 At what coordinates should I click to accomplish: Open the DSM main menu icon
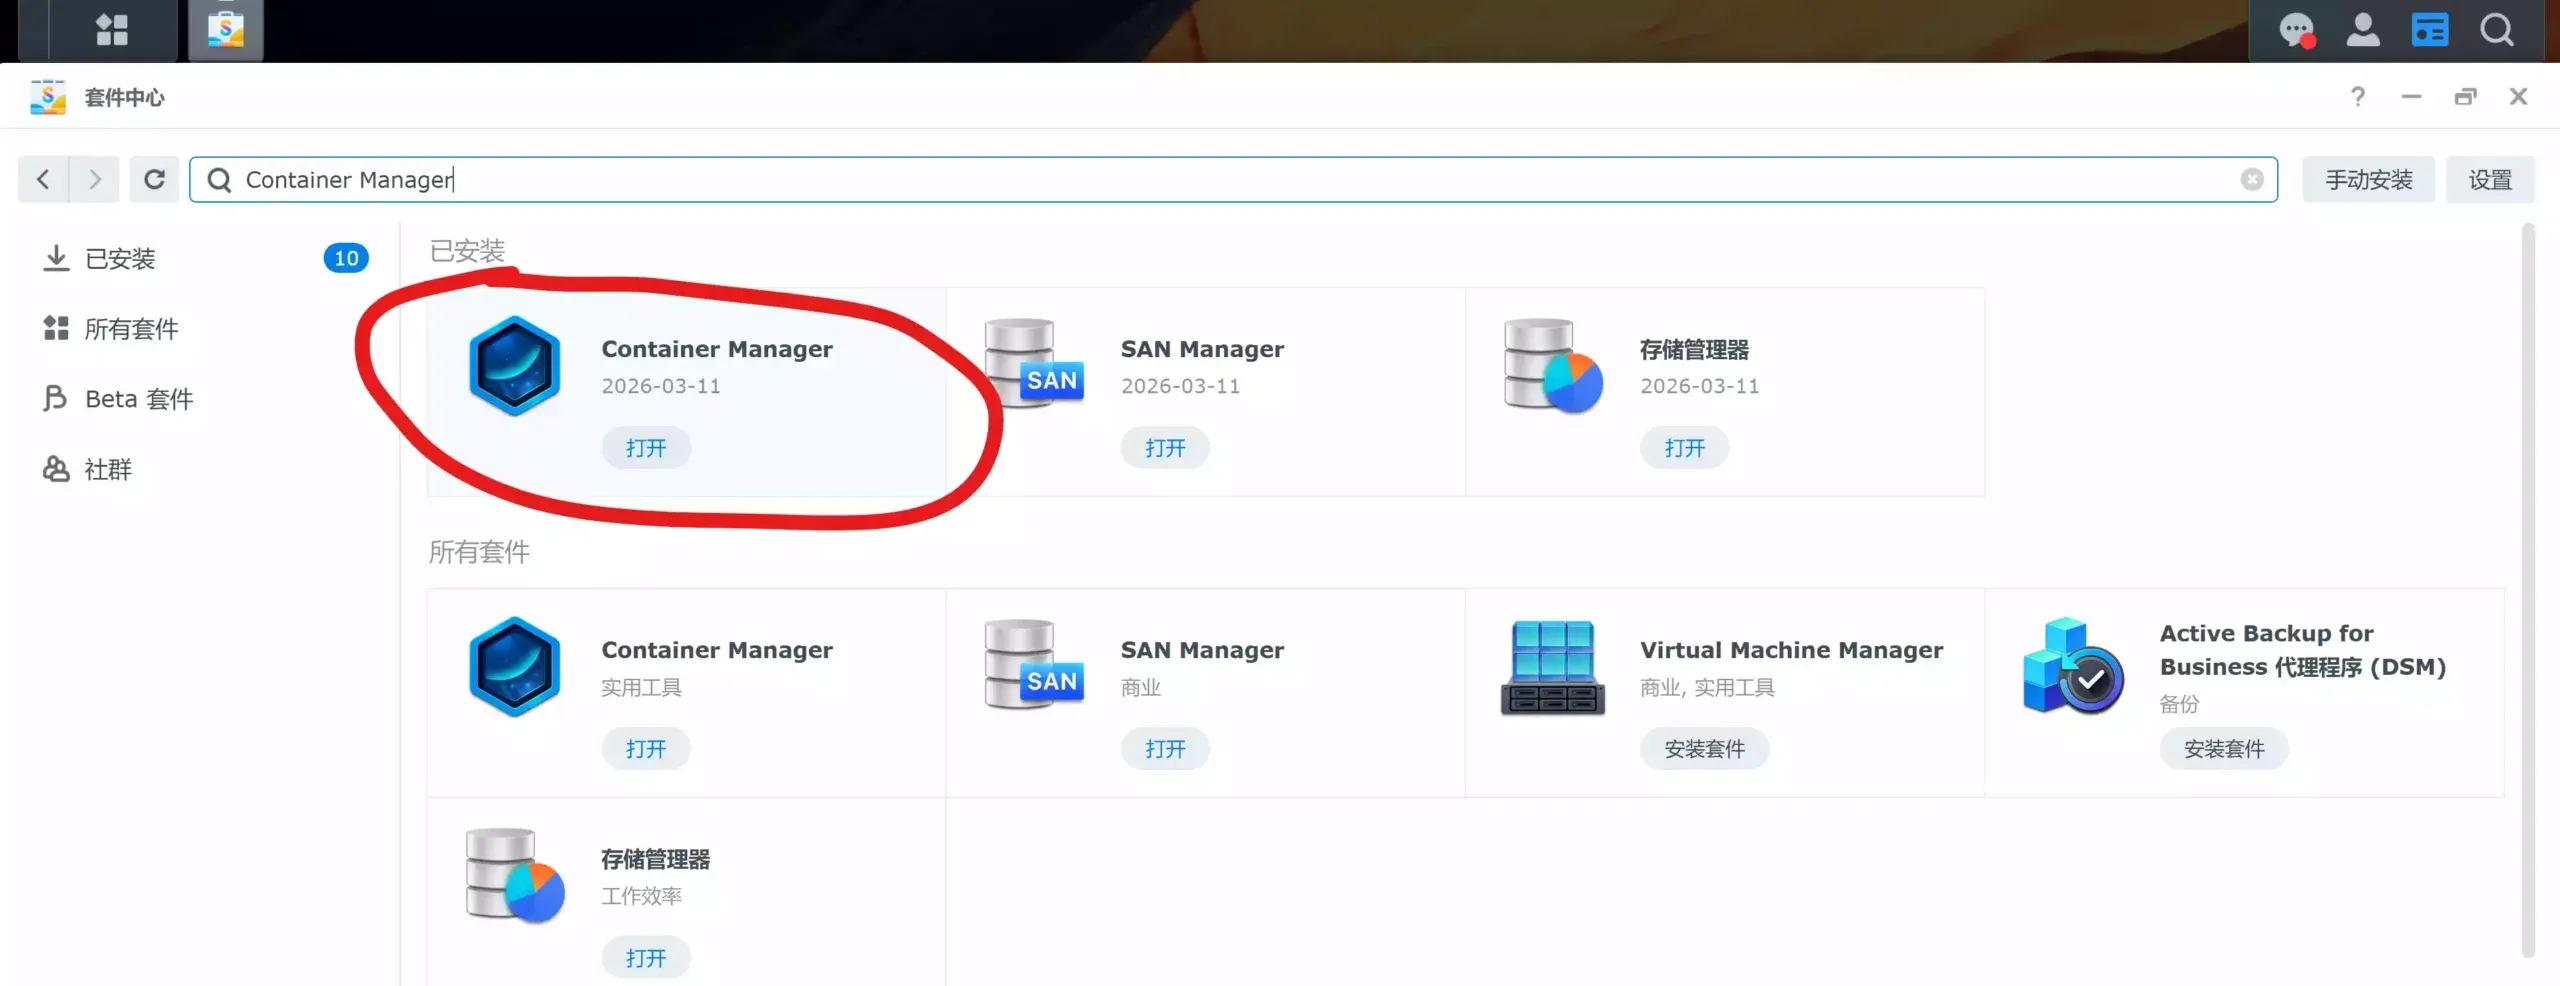click(112, 30)
